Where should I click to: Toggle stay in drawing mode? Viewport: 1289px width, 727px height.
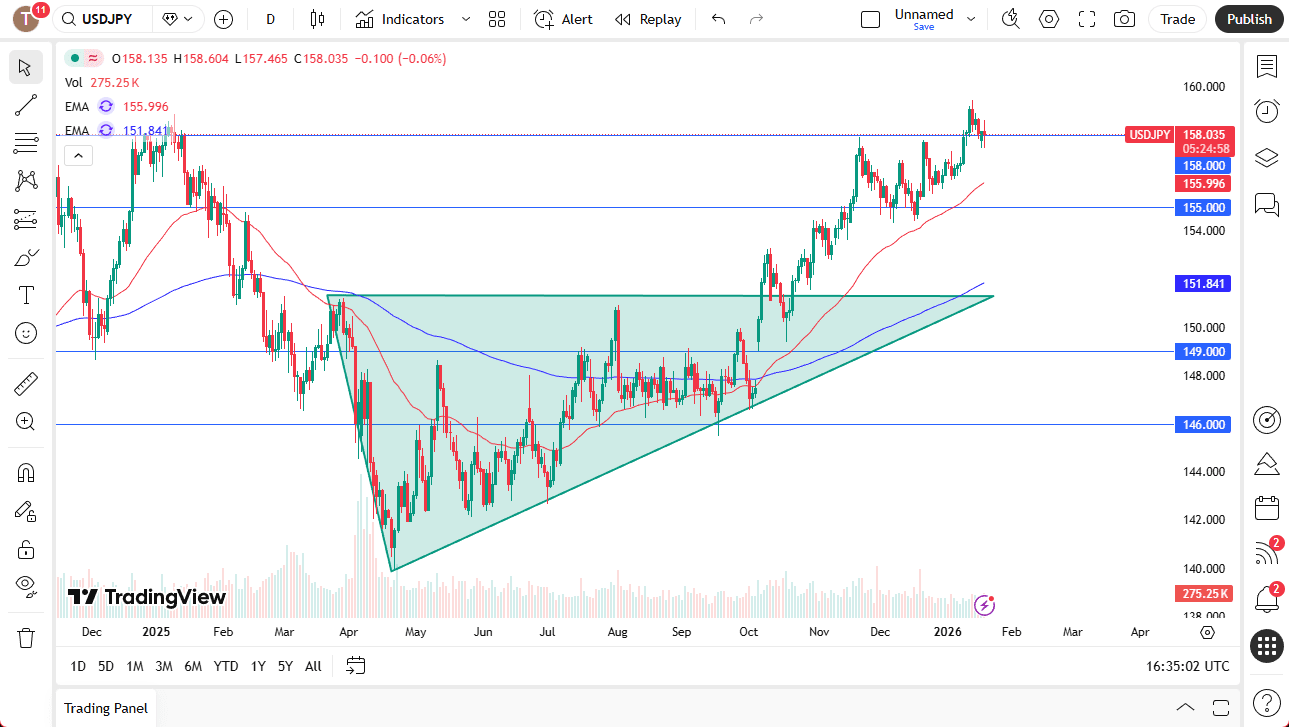pos(26,510)
